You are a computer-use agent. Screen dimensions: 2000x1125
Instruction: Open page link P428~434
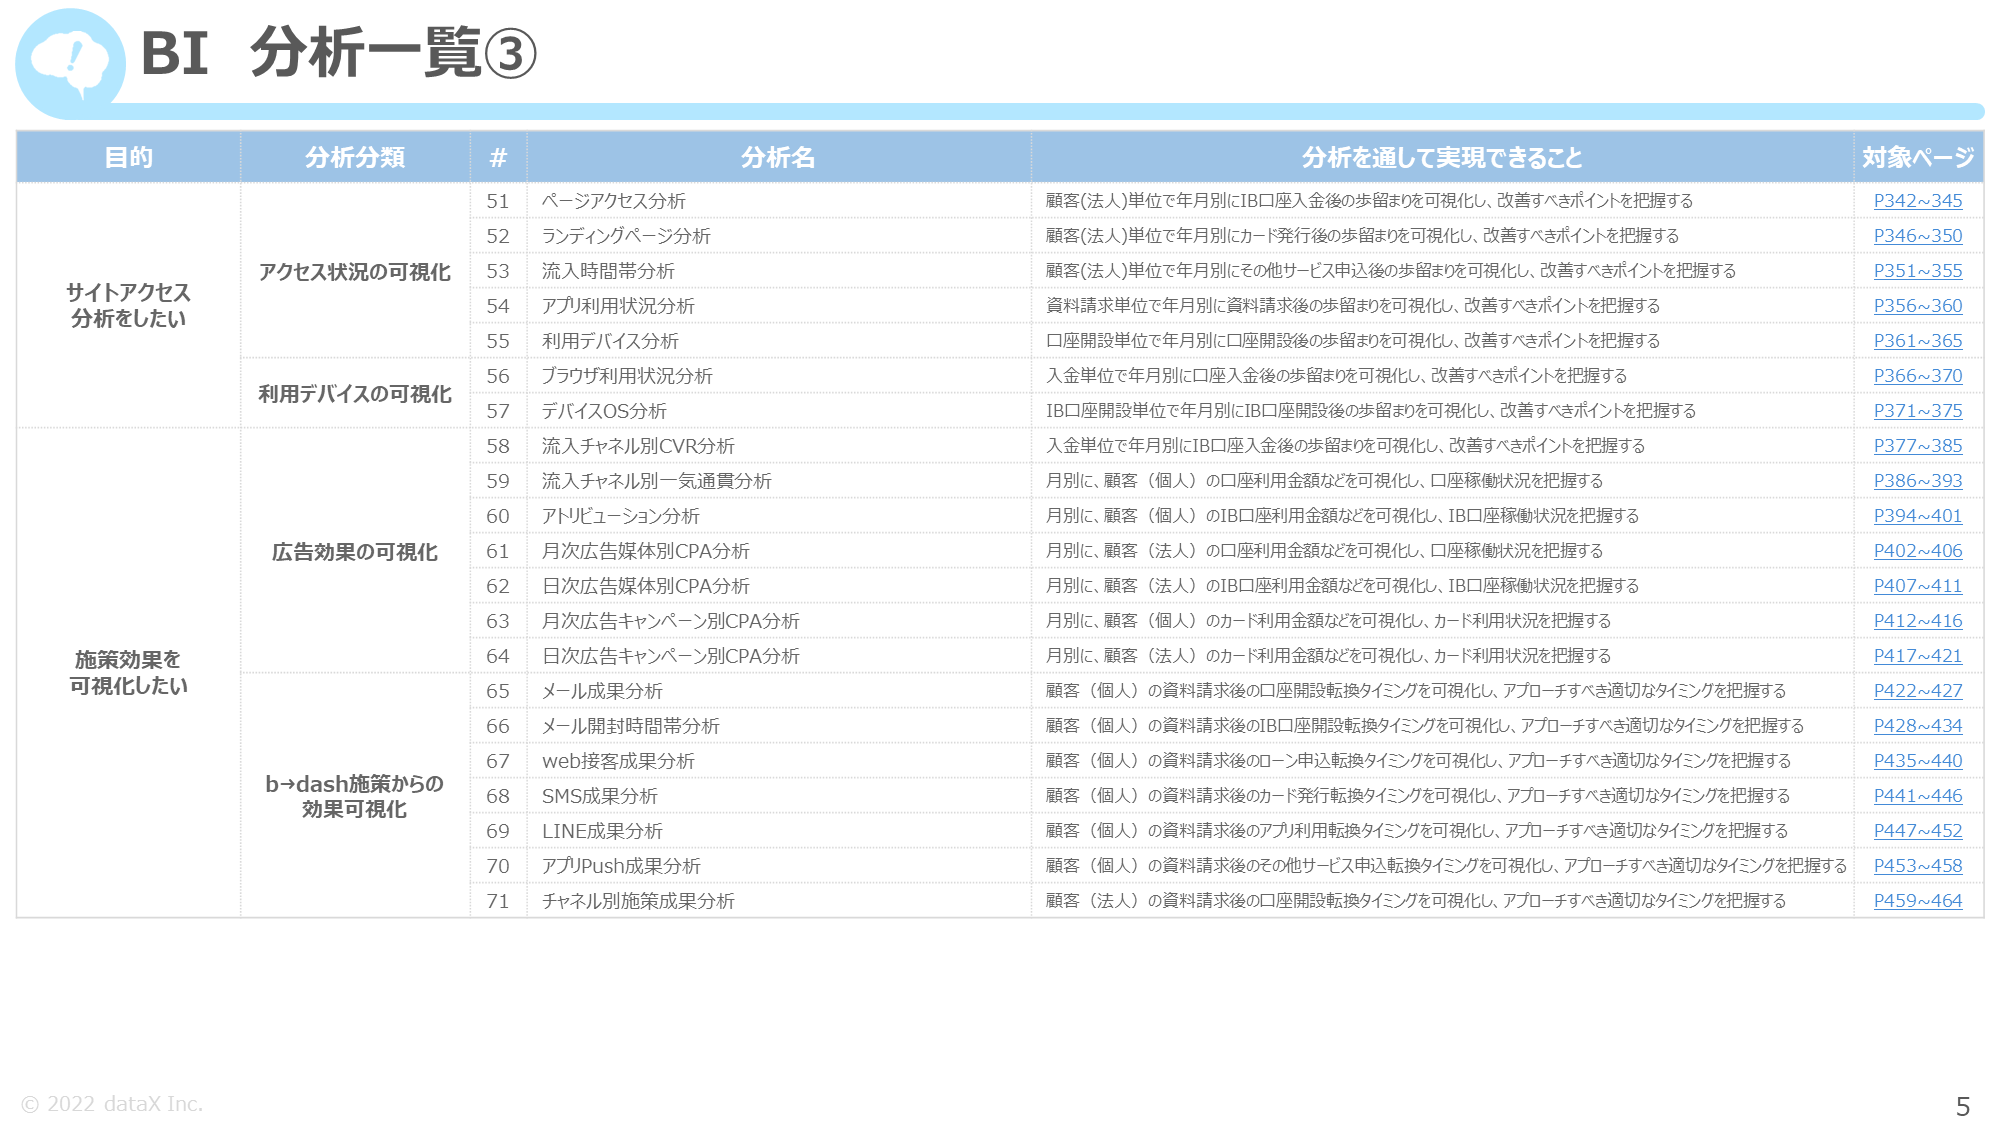click(x=1917, y=726)
